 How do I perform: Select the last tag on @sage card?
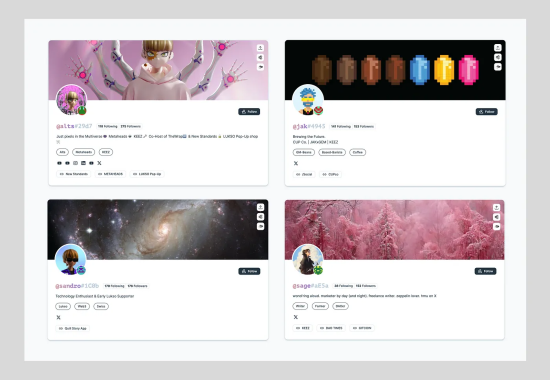click(x=341, y=306)
